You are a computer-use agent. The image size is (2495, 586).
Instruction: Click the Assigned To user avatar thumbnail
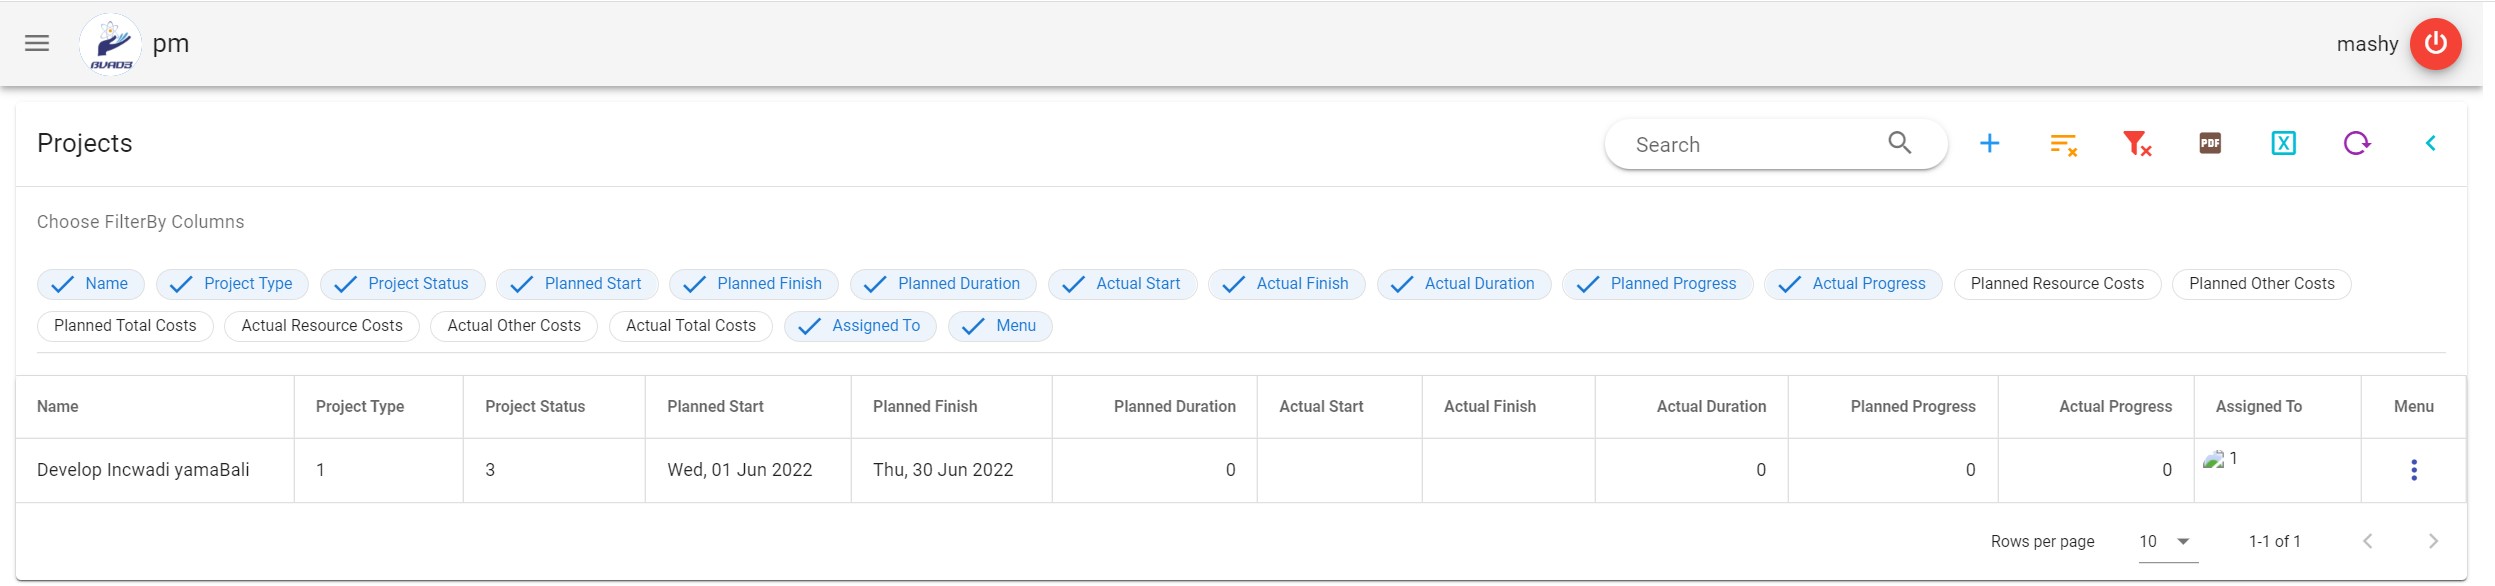tap(2213, 460)
